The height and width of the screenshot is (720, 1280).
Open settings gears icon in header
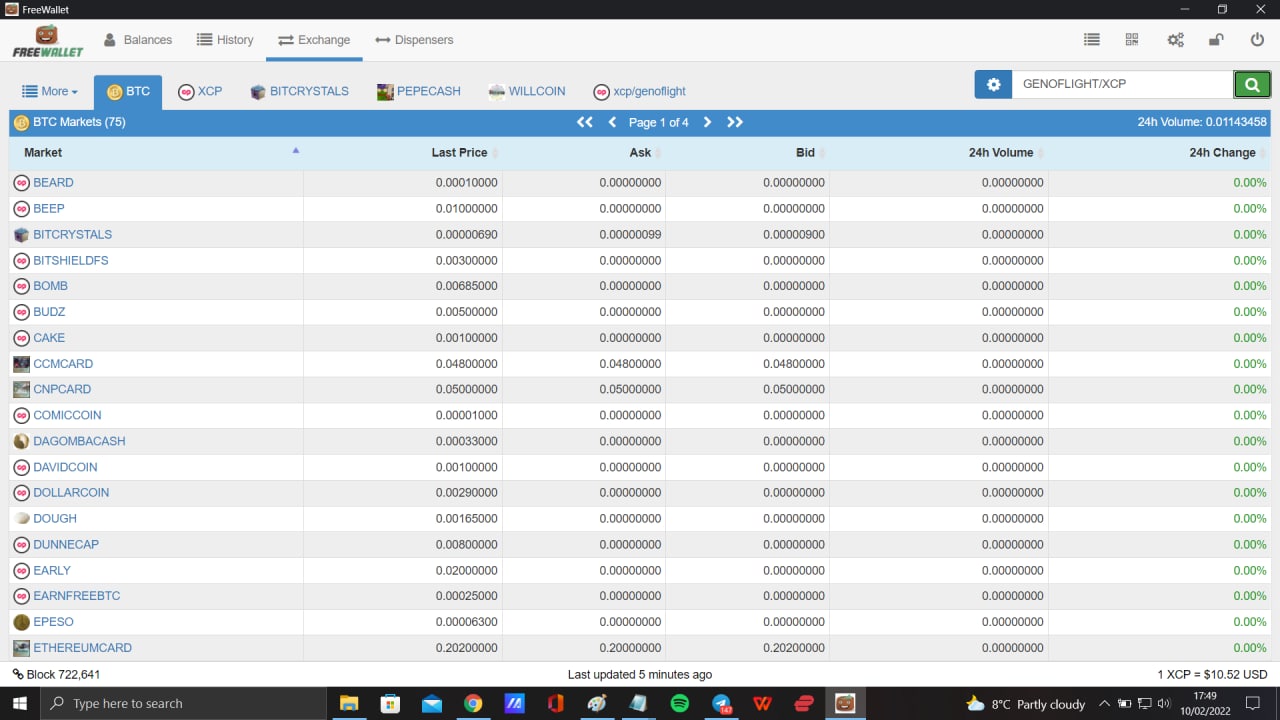1175,40
